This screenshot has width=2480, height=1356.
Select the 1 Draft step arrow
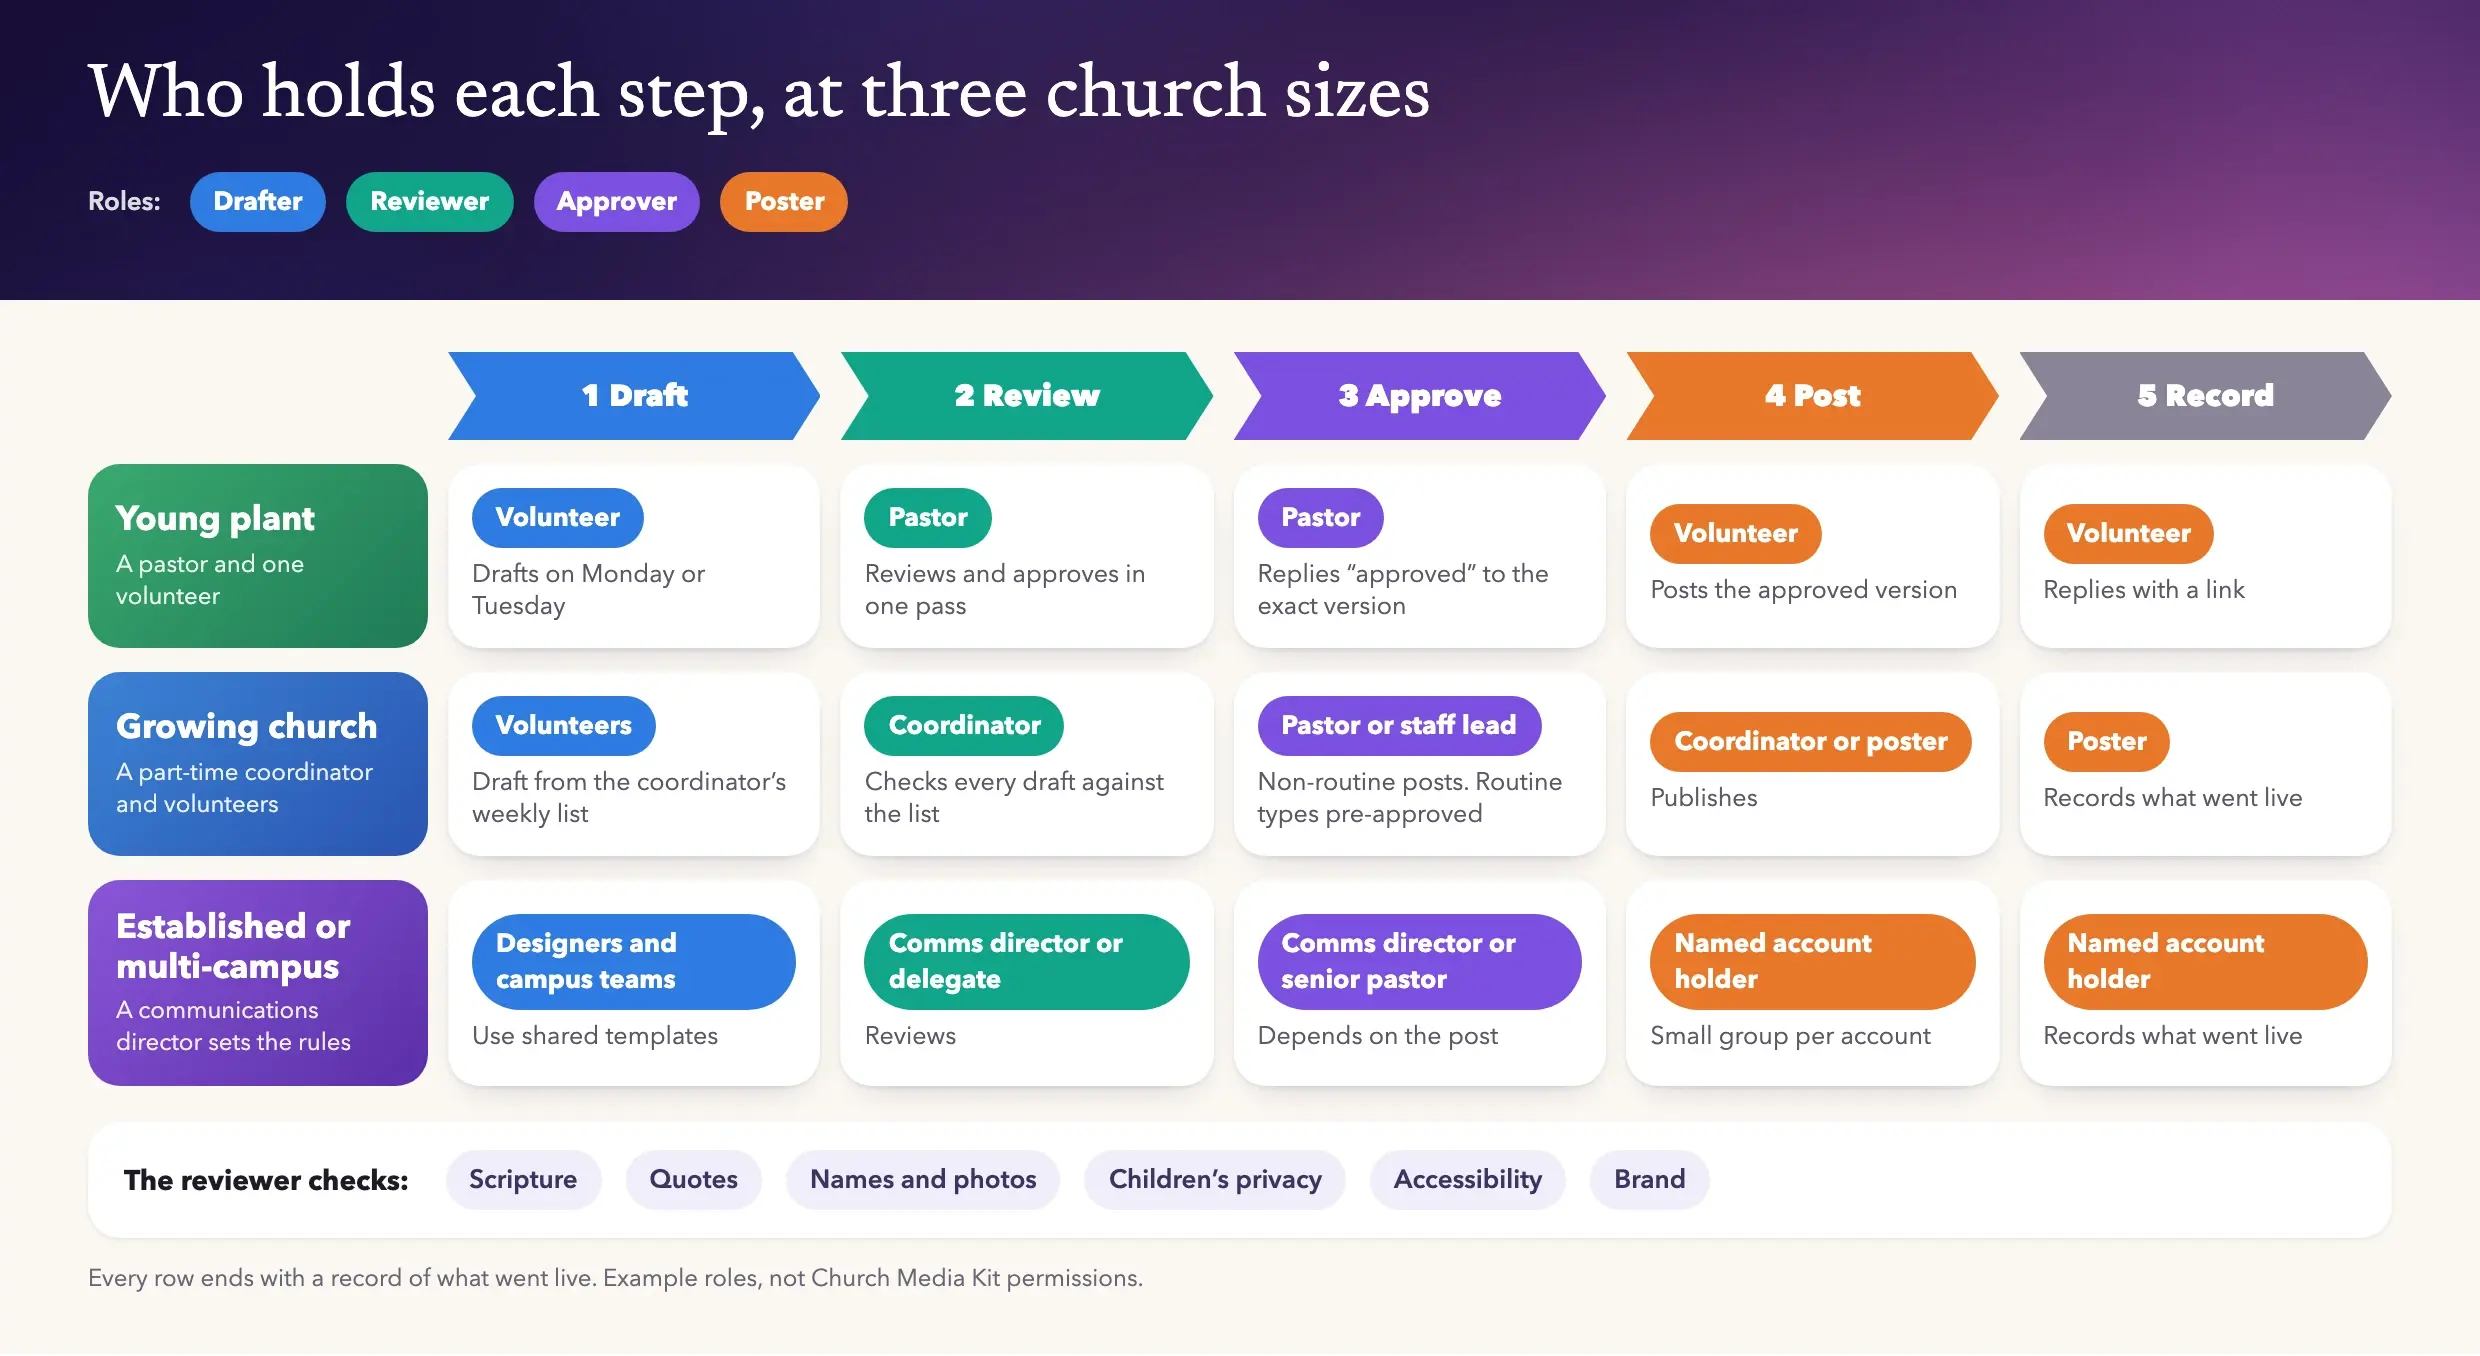634,396
